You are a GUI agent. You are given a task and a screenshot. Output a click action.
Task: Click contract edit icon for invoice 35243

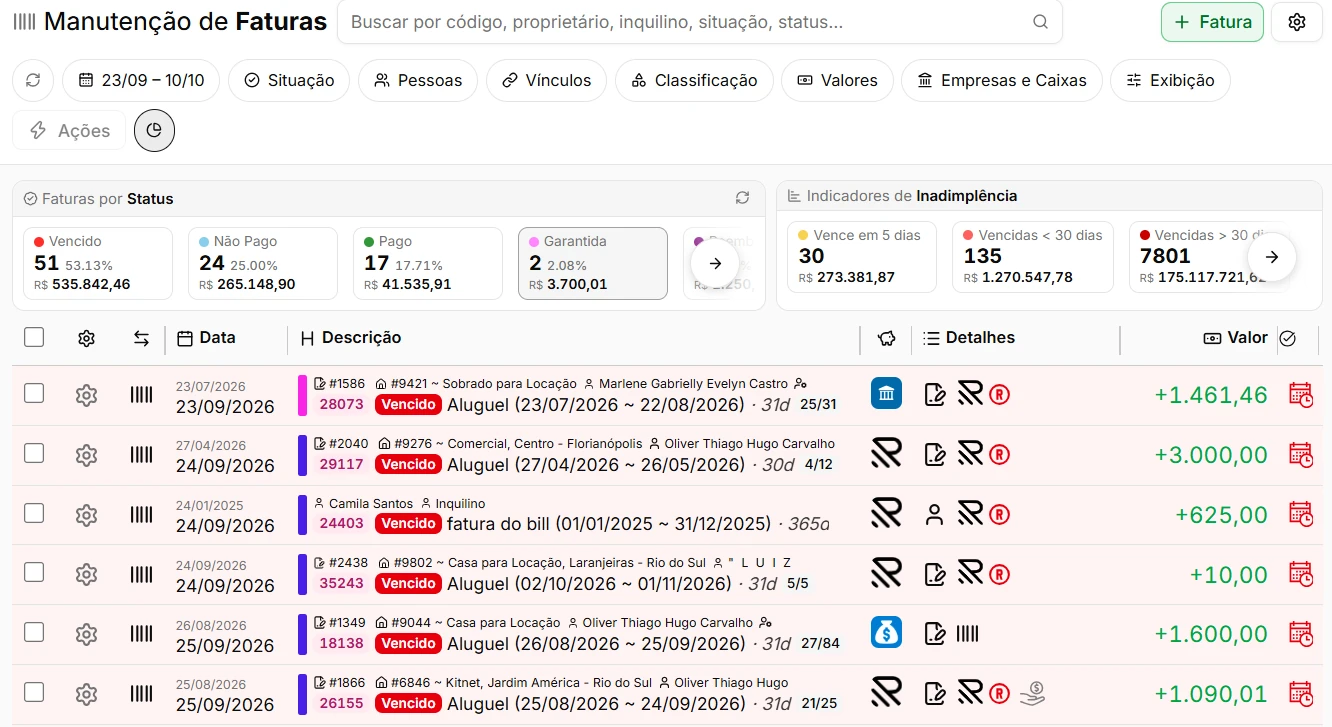click(x=935, y=574)
